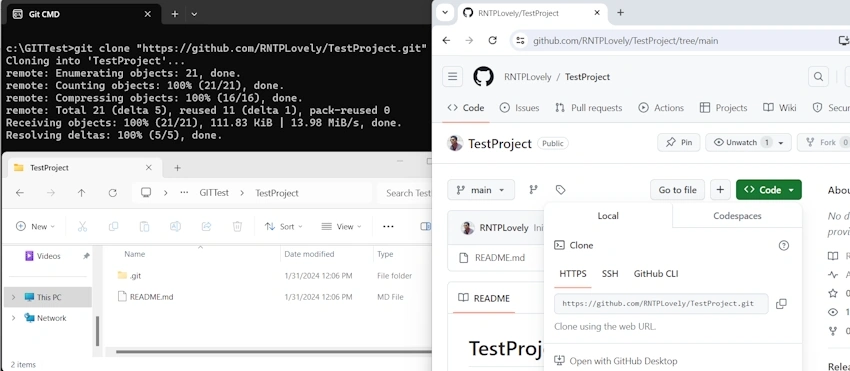Viewport: 850px width, 371px height.
Task: Open the View dropdown in File Explorer
Action: [341, 226]
